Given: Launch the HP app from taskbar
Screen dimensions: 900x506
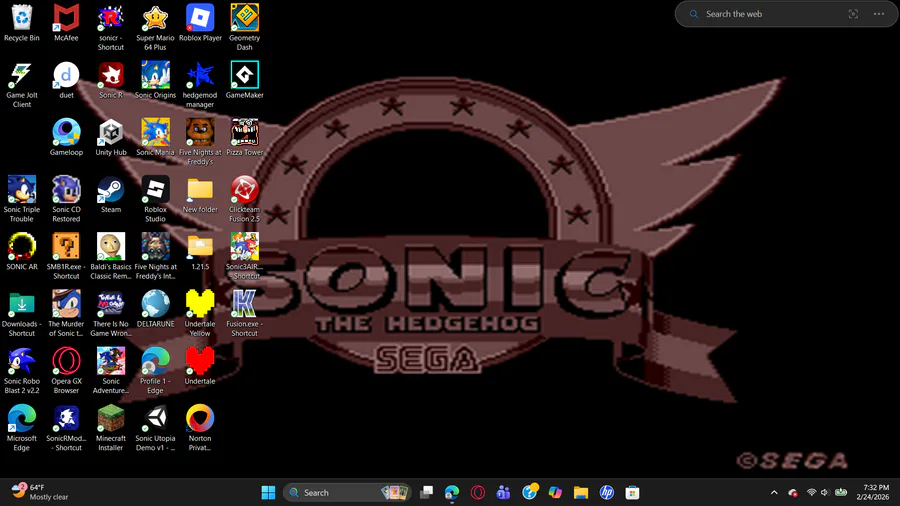Looking at the screenshot, I should tap(607, 492).
